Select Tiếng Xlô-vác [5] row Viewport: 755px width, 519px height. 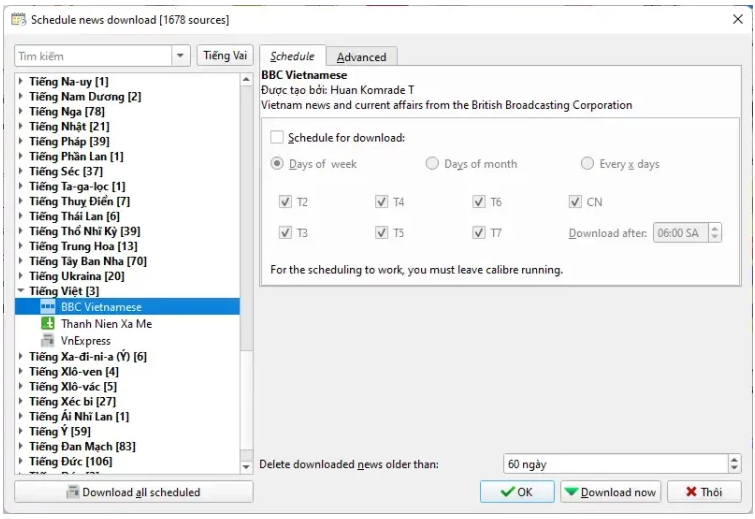coord(127,386)
